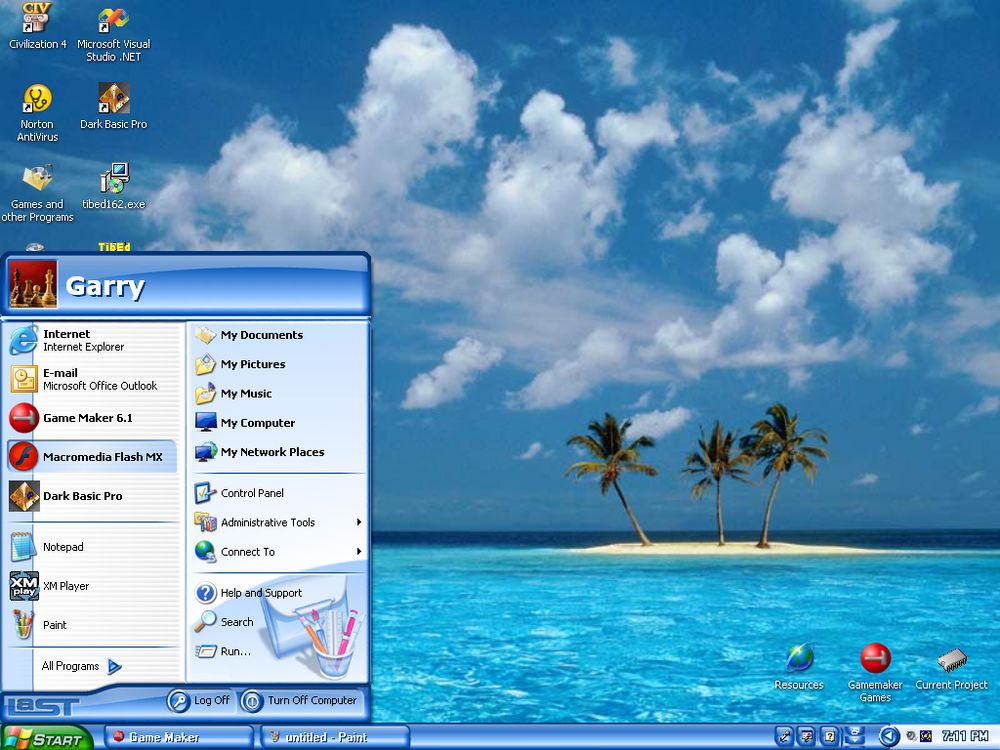Viewport: 1000px width, 750px height.
Task: Launch Internet Explorer from Start menu
Action: [x=93, y=340]
